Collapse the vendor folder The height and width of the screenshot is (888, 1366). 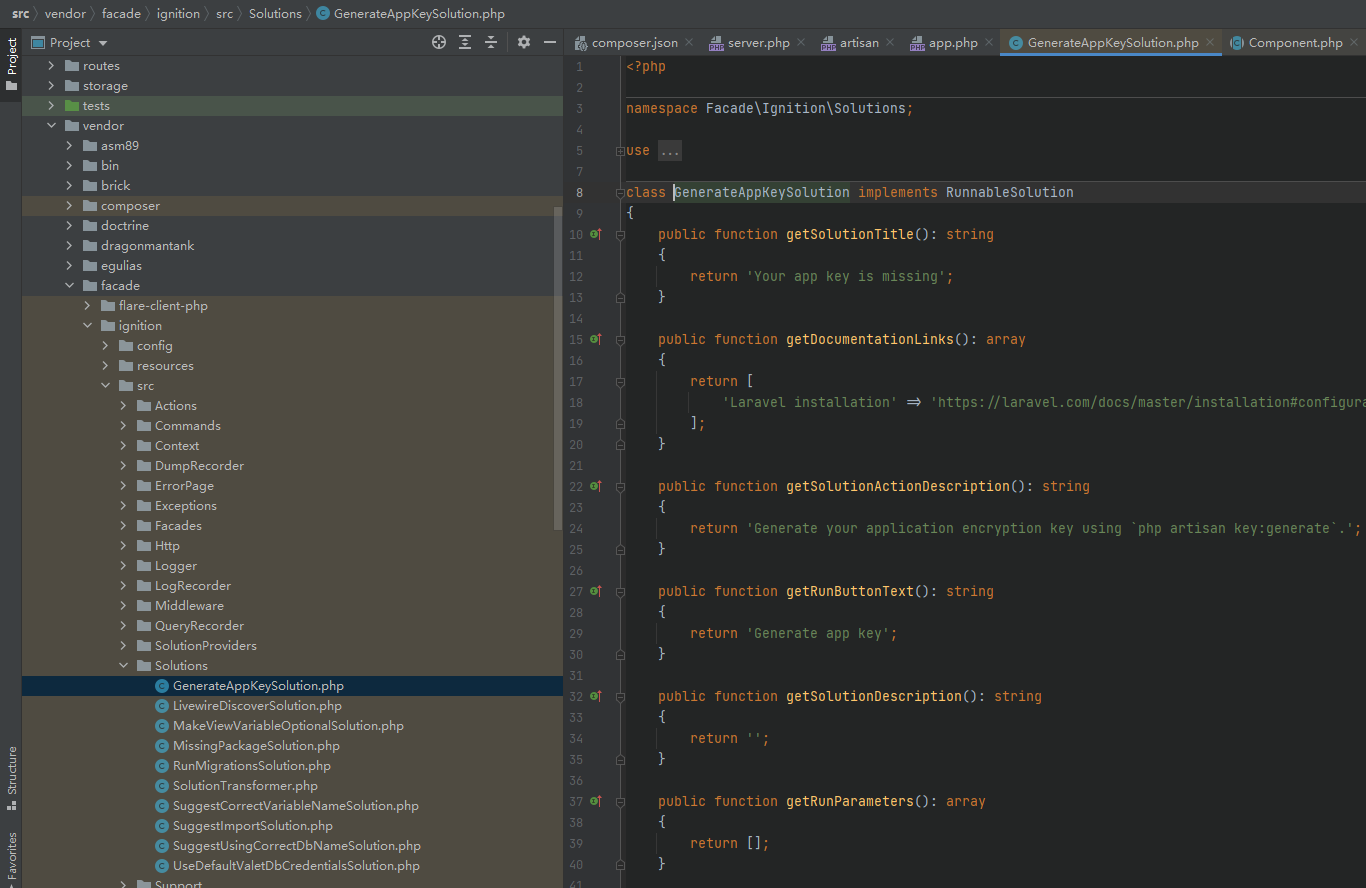click(51, 126)
